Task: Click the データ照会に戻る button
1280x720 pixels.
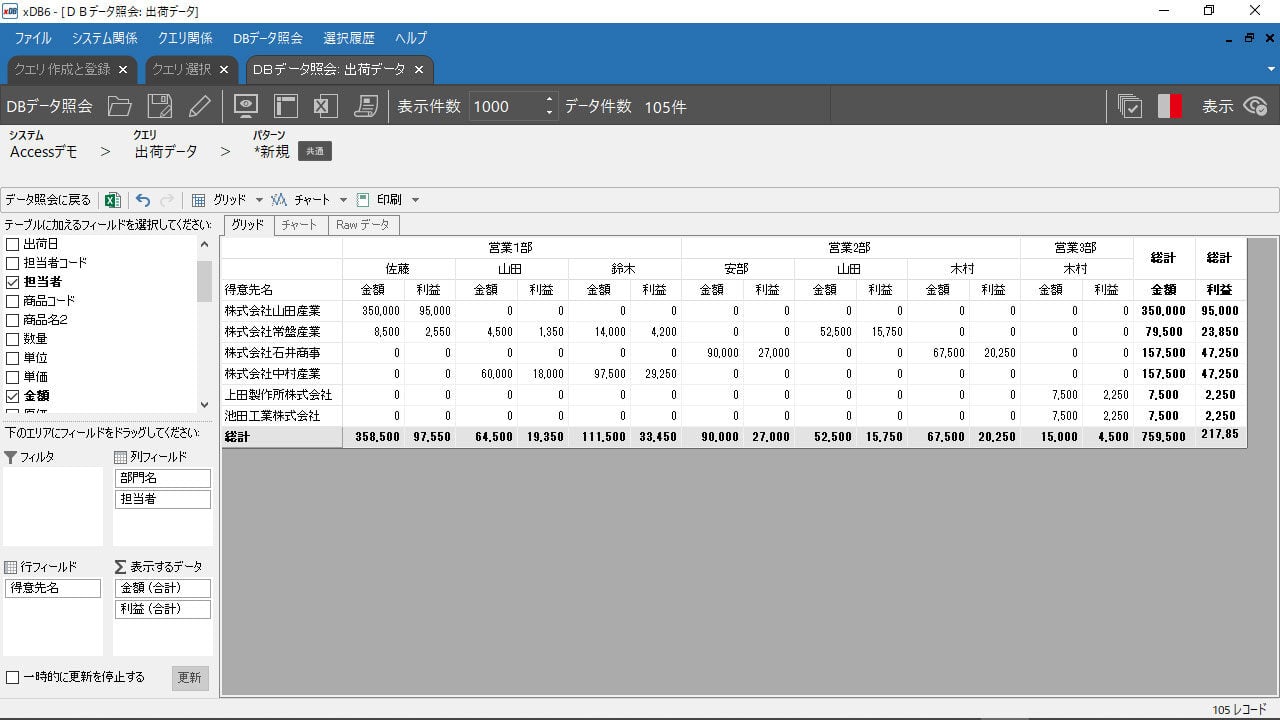Action: coord(48,200)
